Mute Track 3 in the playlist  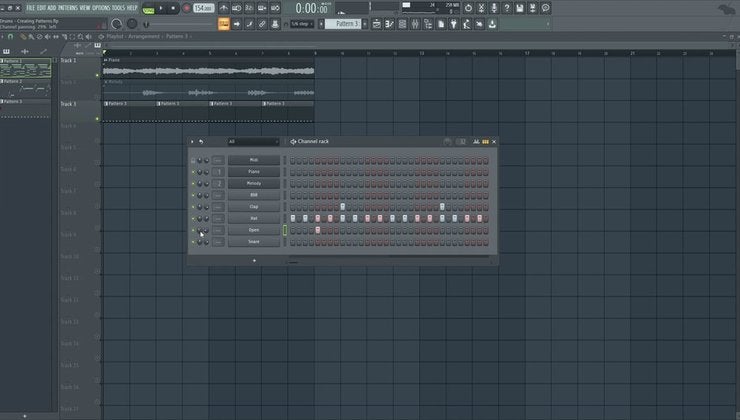(98, 118)
